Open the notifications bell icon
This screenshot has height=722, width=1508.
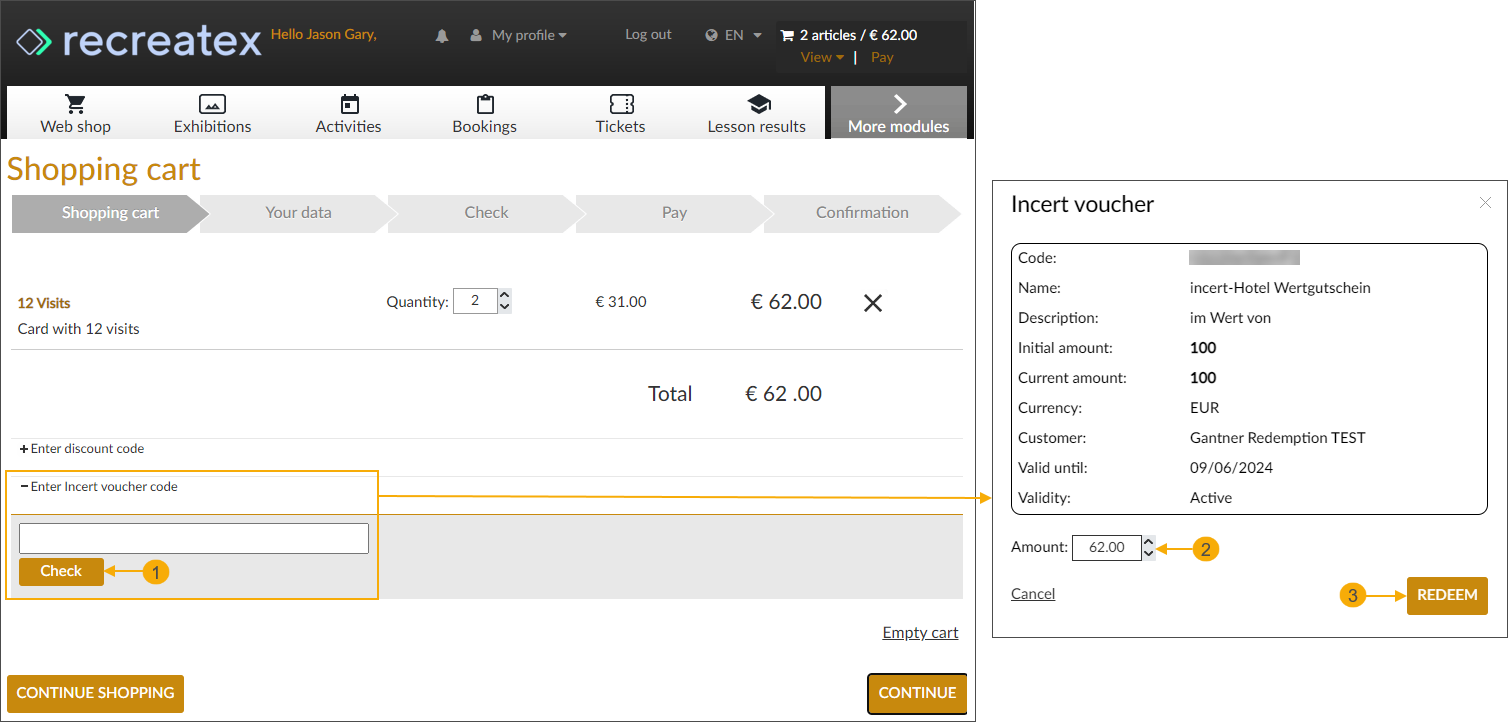pyautogui.click(x=441, y=34)
